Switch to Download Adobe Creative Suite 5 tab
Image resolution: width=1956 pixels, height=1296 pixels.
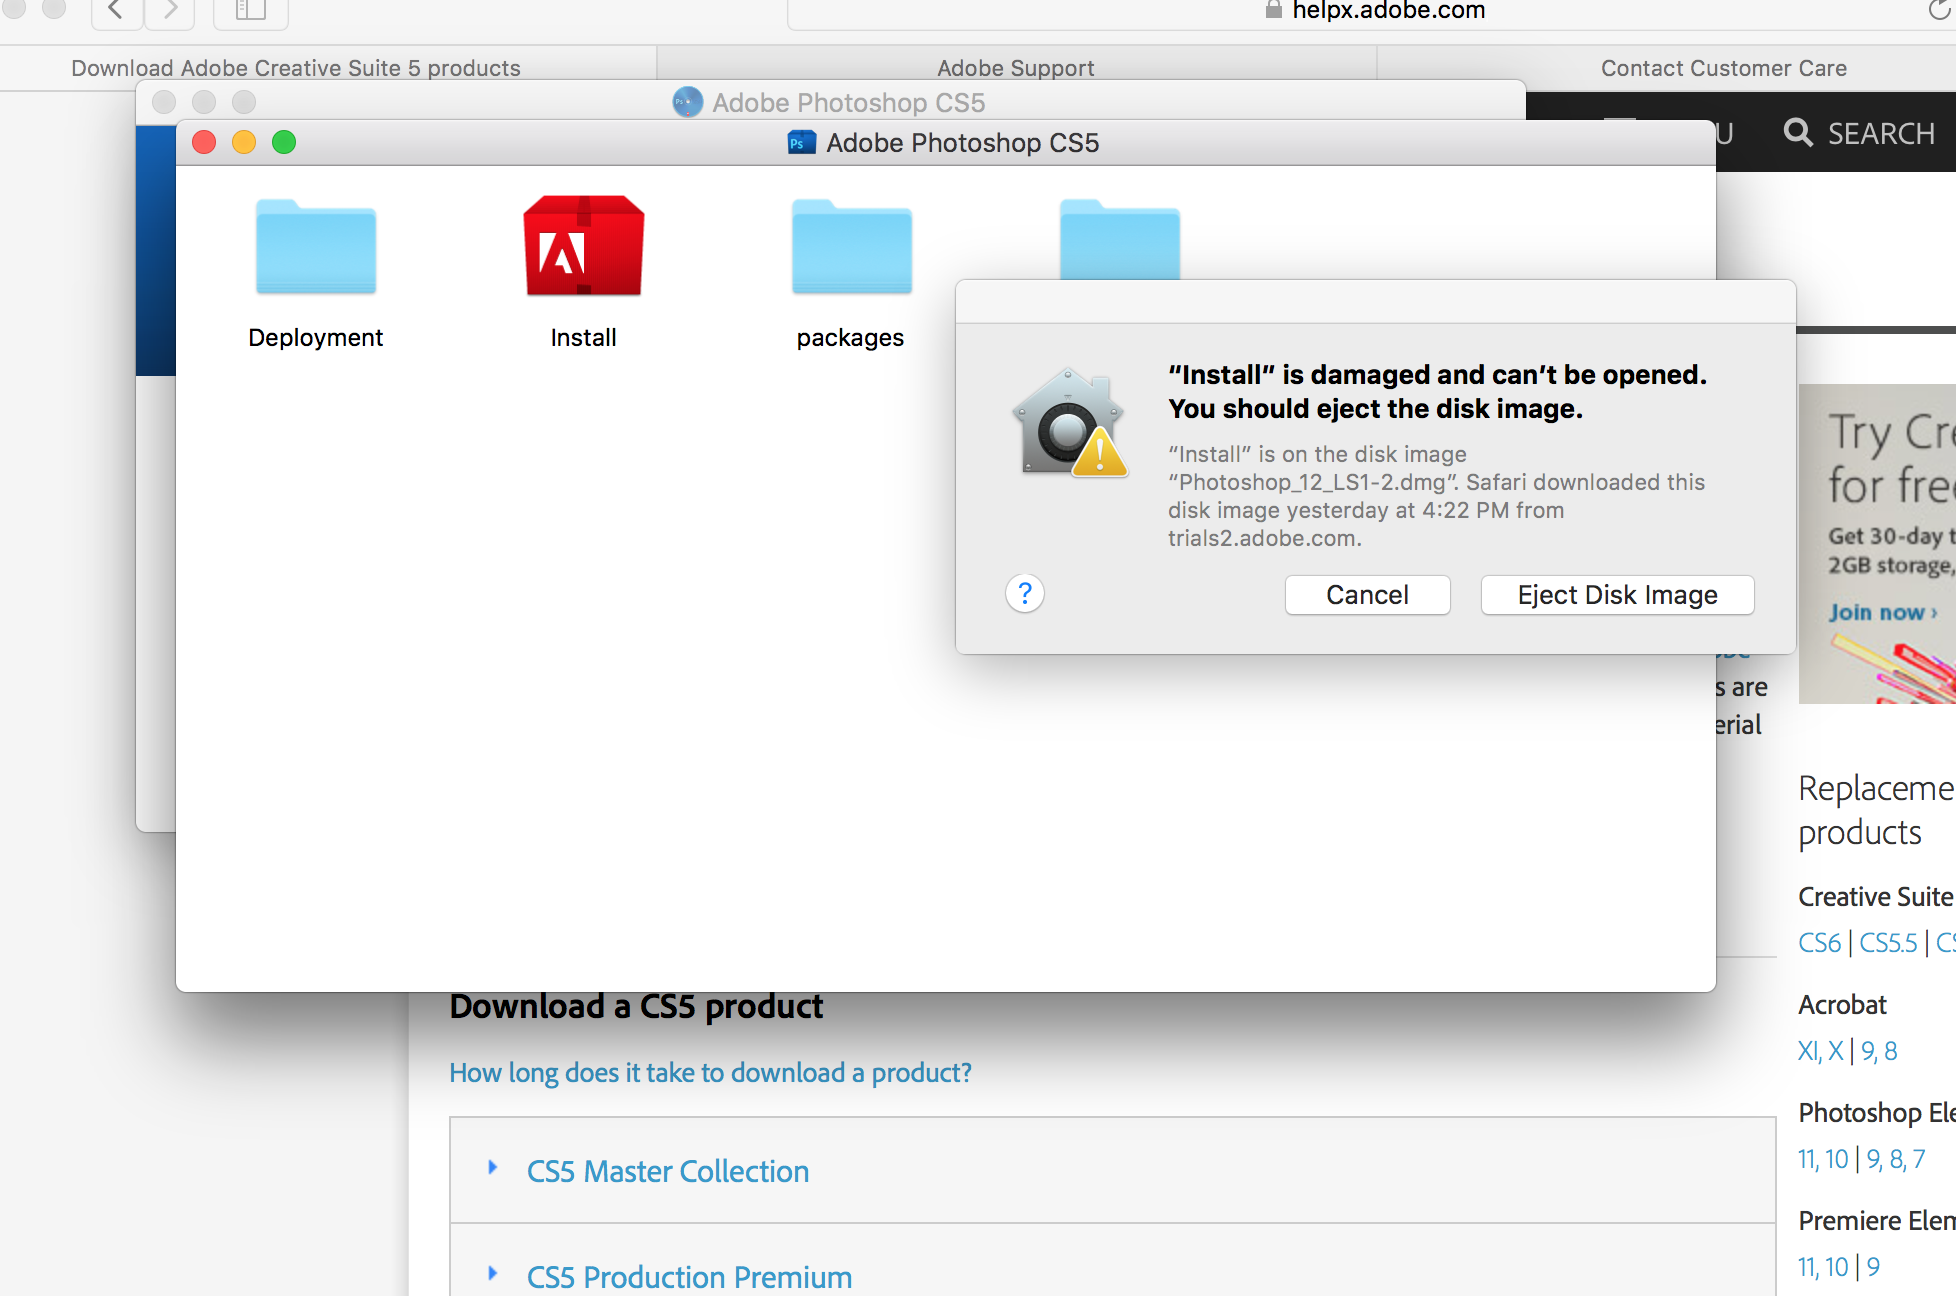(x=296, y=68)
